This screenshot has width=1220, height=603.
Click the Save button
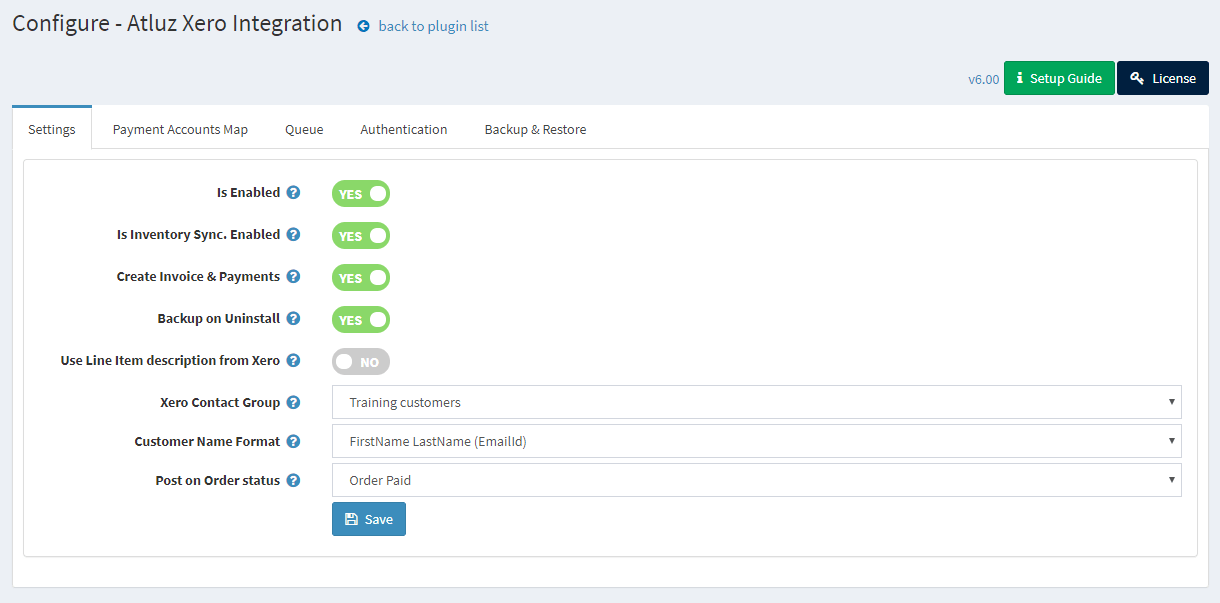point(369,519)
